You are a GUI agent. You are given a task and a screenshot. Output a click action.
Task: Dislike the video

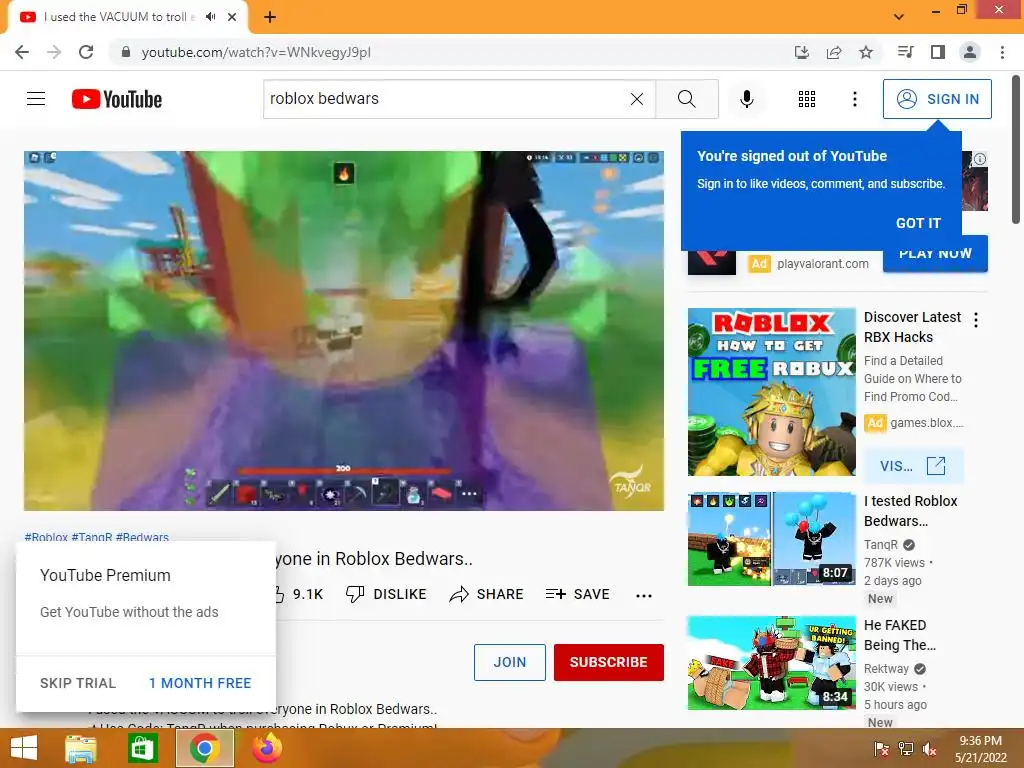[386, 594]
